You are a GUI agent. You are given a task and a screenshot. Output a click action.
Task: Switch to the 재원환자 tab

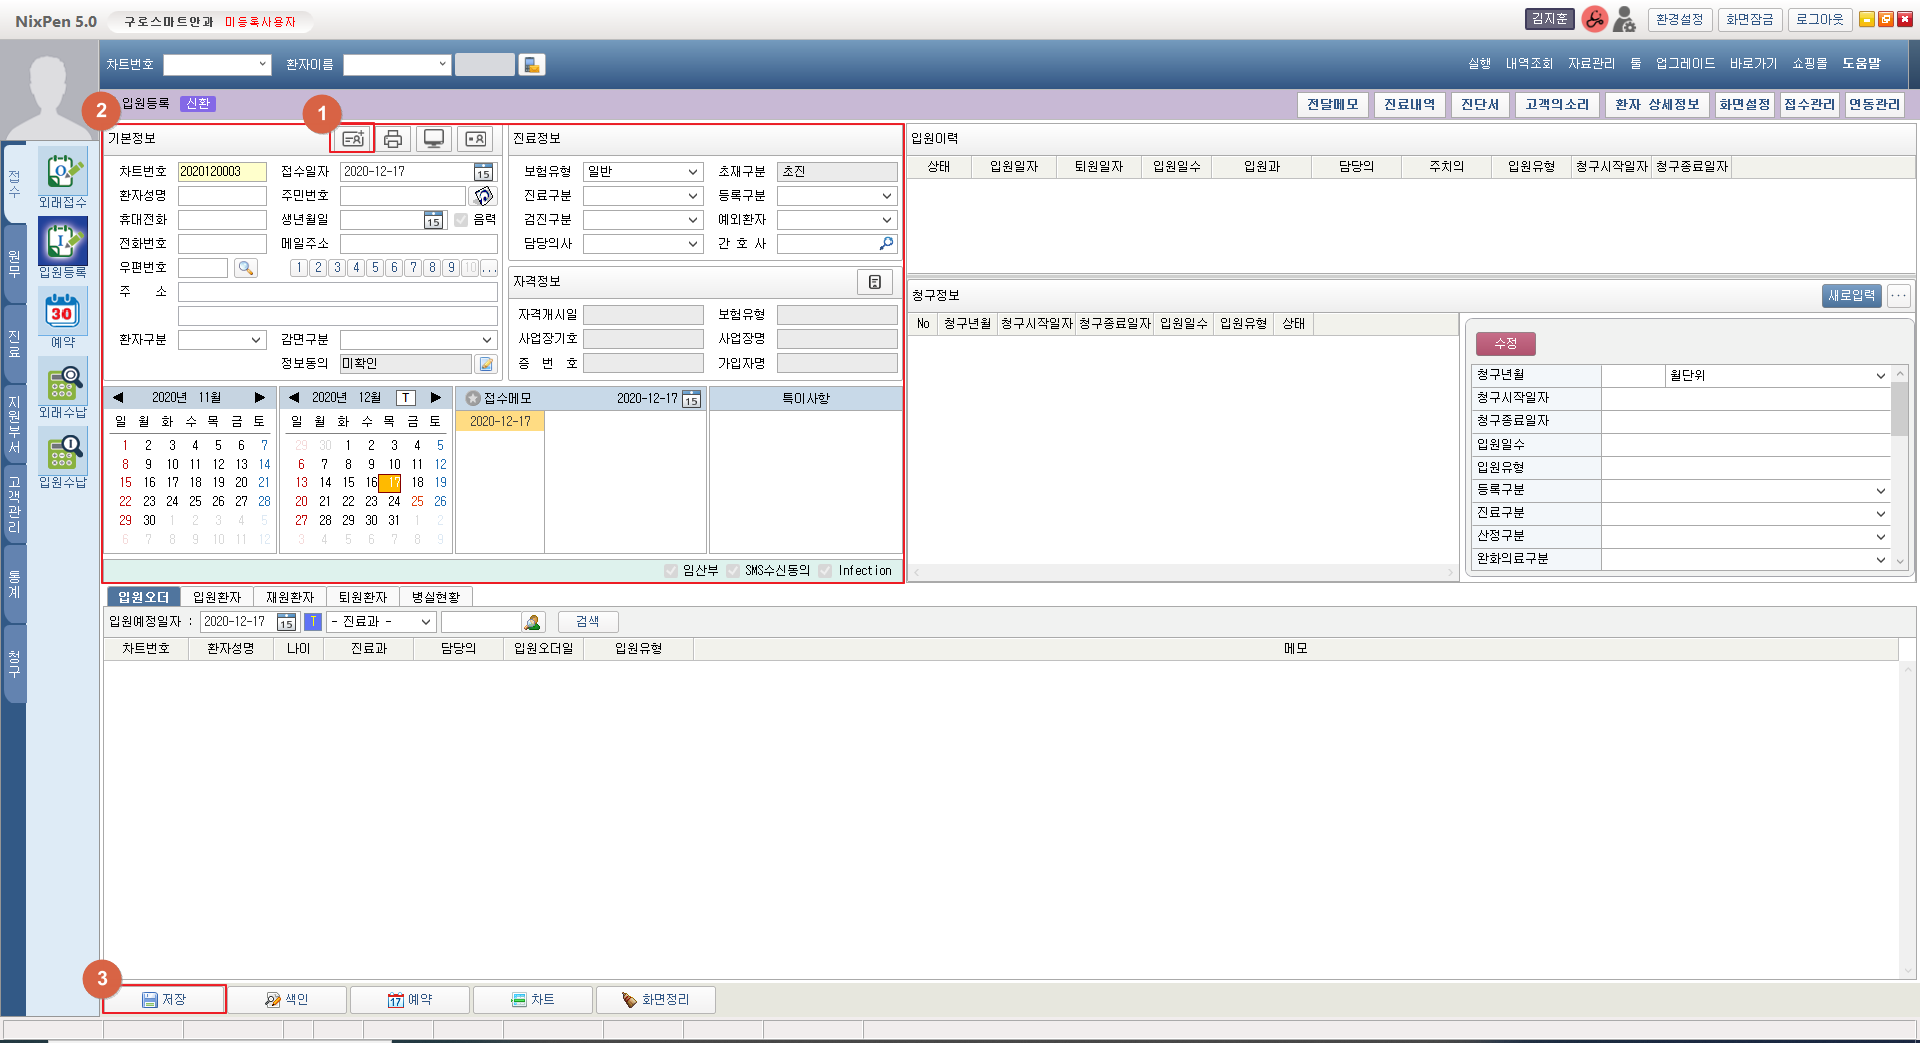290,597
